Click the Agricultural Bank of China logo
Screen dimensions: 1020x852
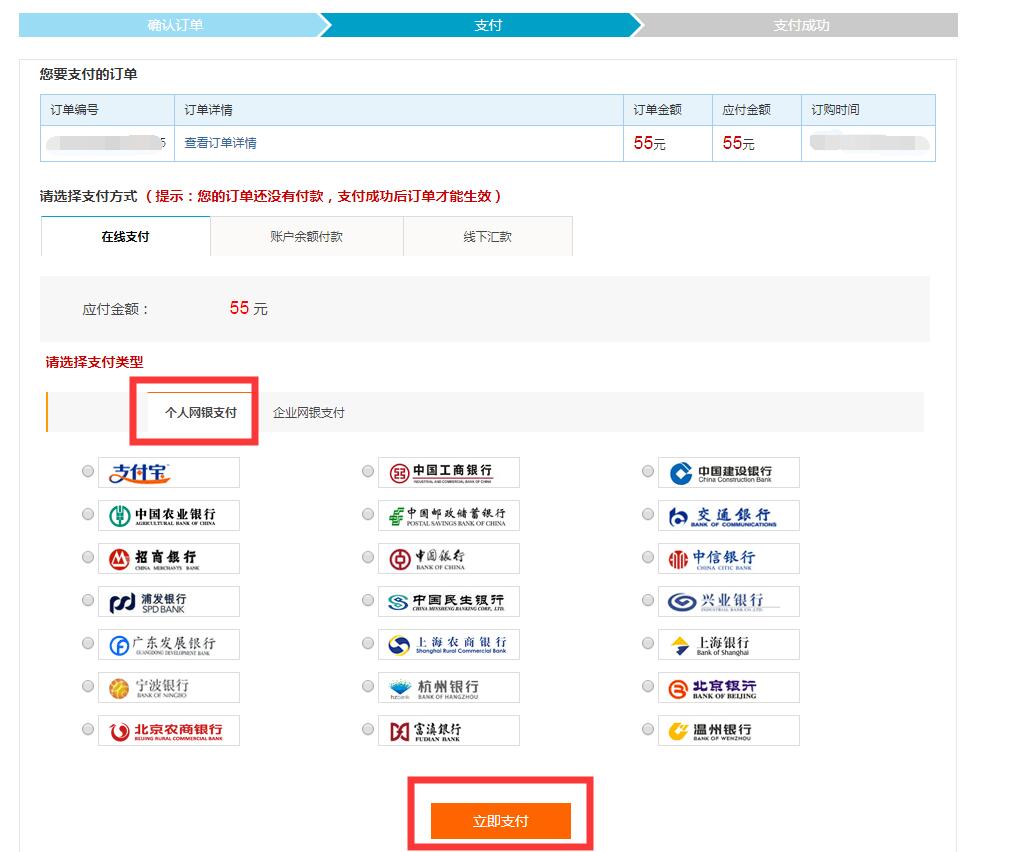tap(168, 516)
